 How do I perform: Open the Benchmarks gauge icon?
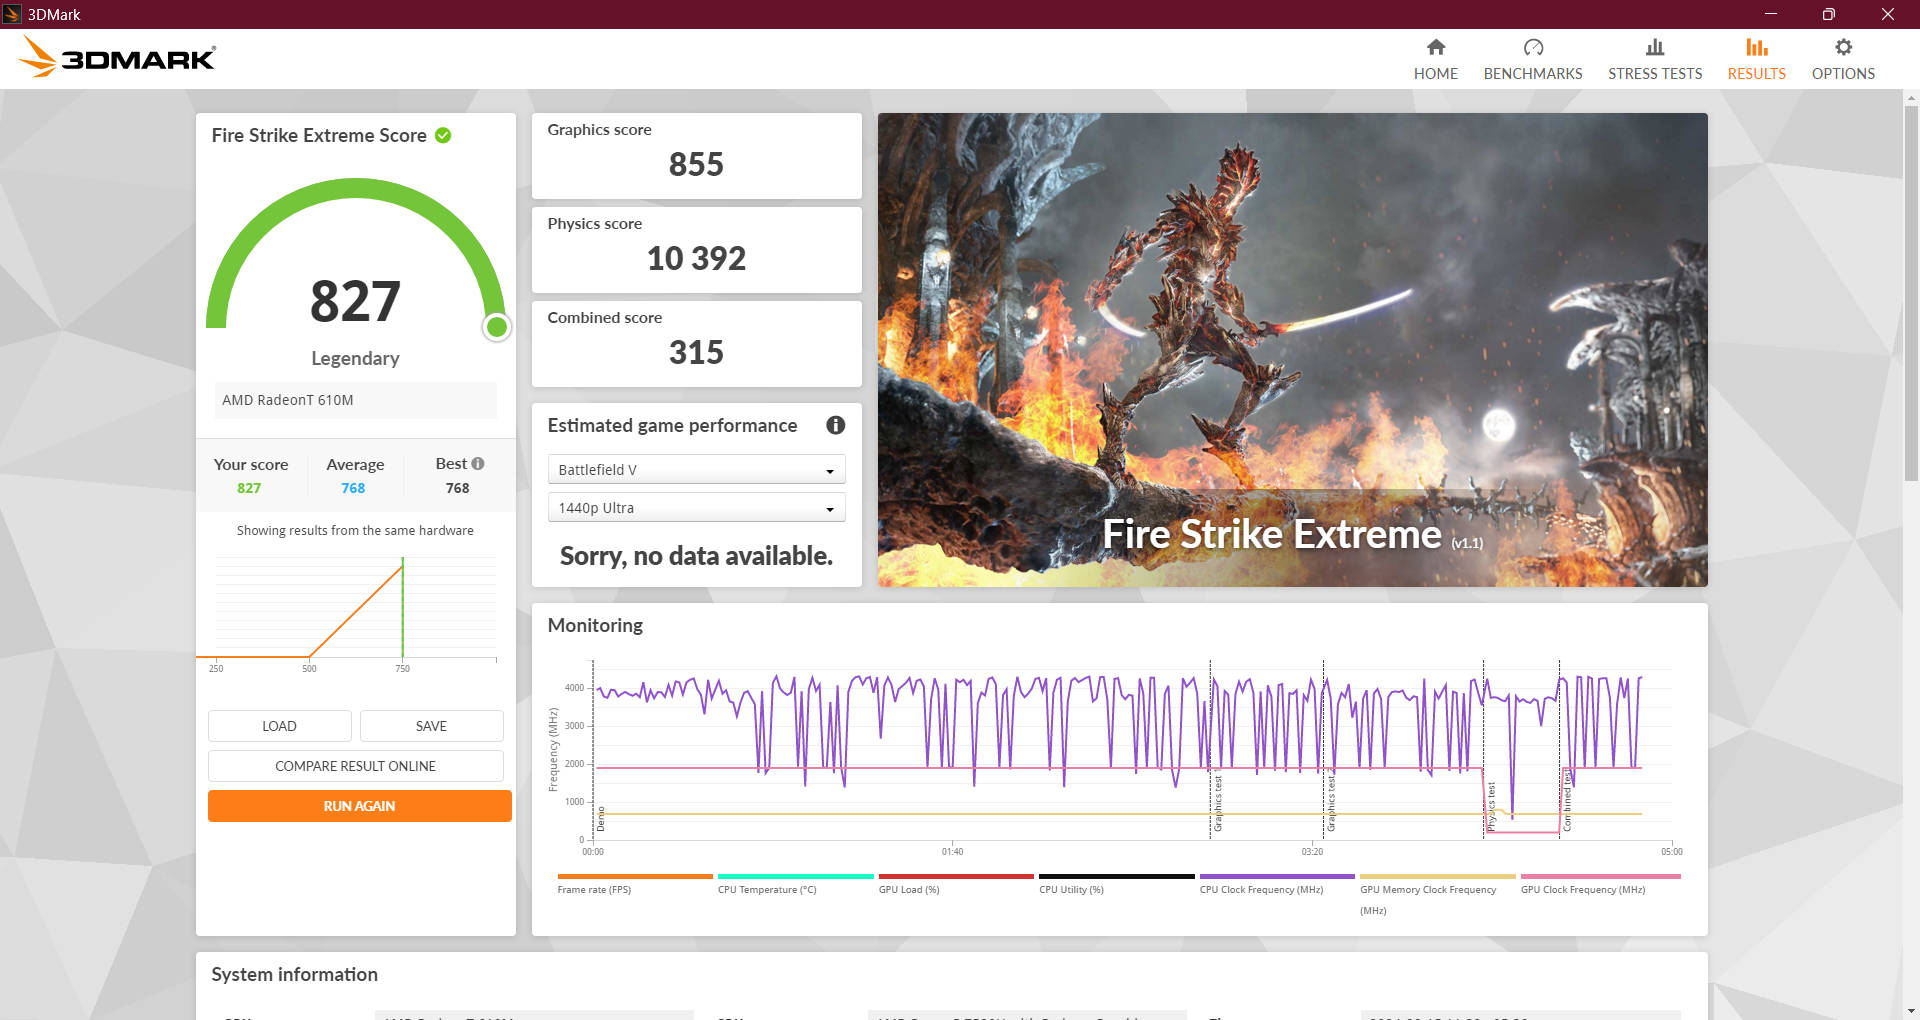point(1533,47)
